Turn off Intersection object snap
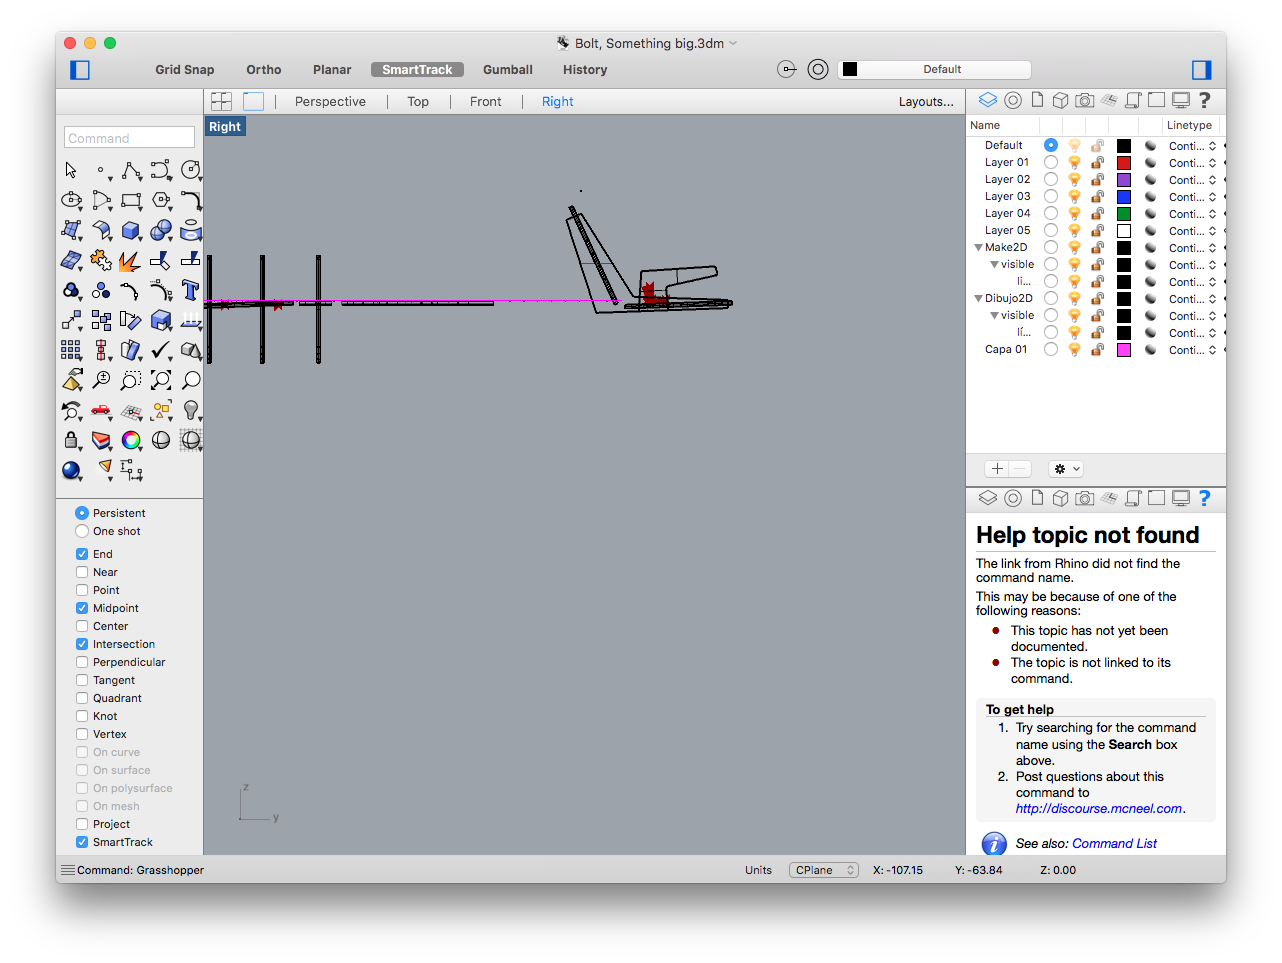The width and height of the screenshot is (1282, 963). tap(82, 644)
